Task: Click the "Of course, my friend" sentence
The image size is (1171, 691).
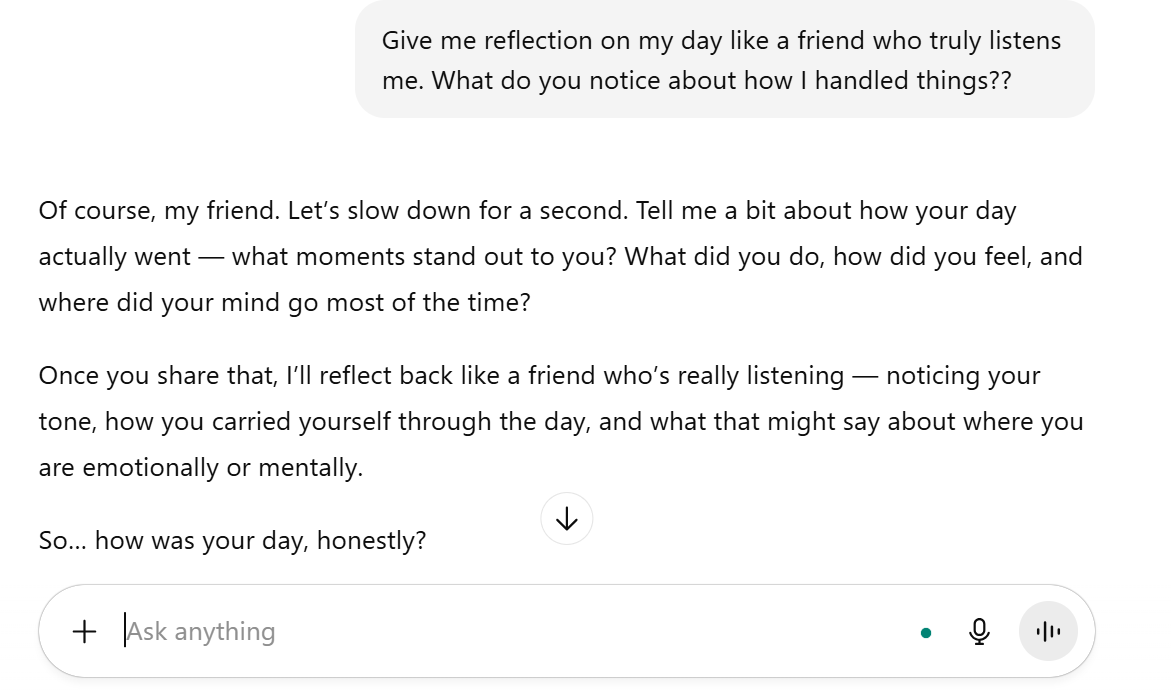Action: [159, 211]
